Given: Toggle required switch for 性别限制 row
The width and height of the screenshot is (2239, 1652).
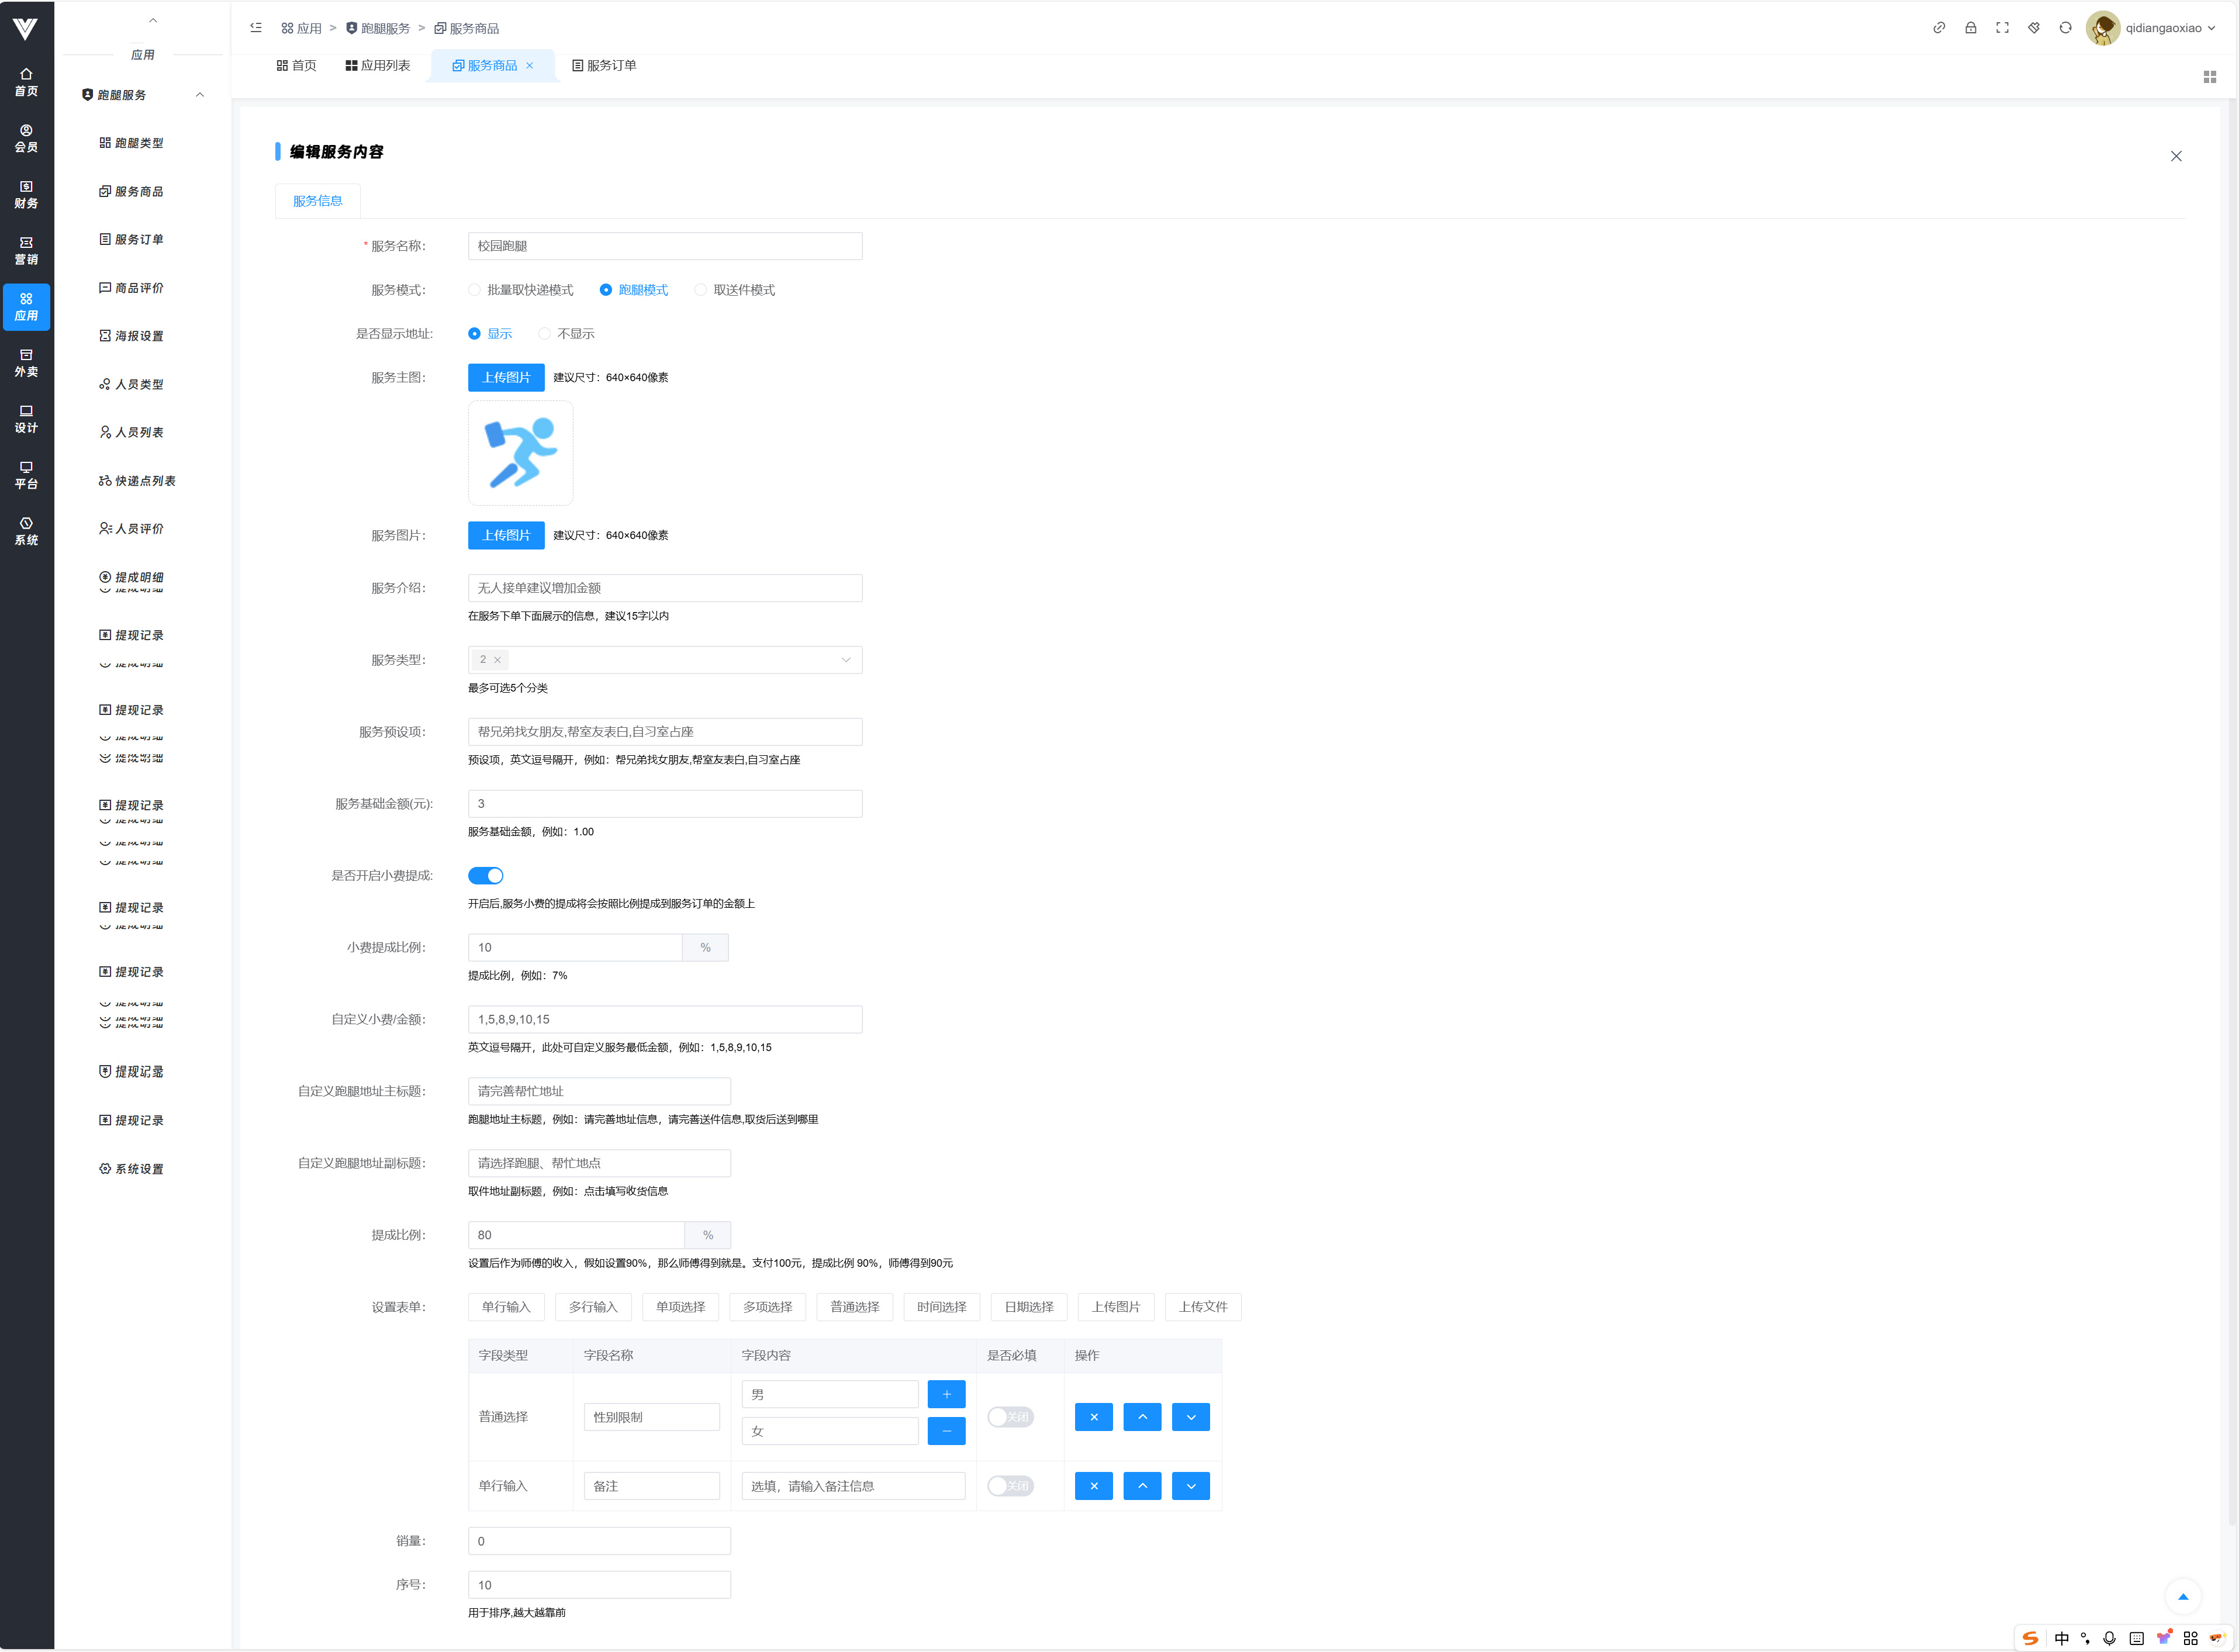Looking at the screenshot, I should [1010, 1417].
